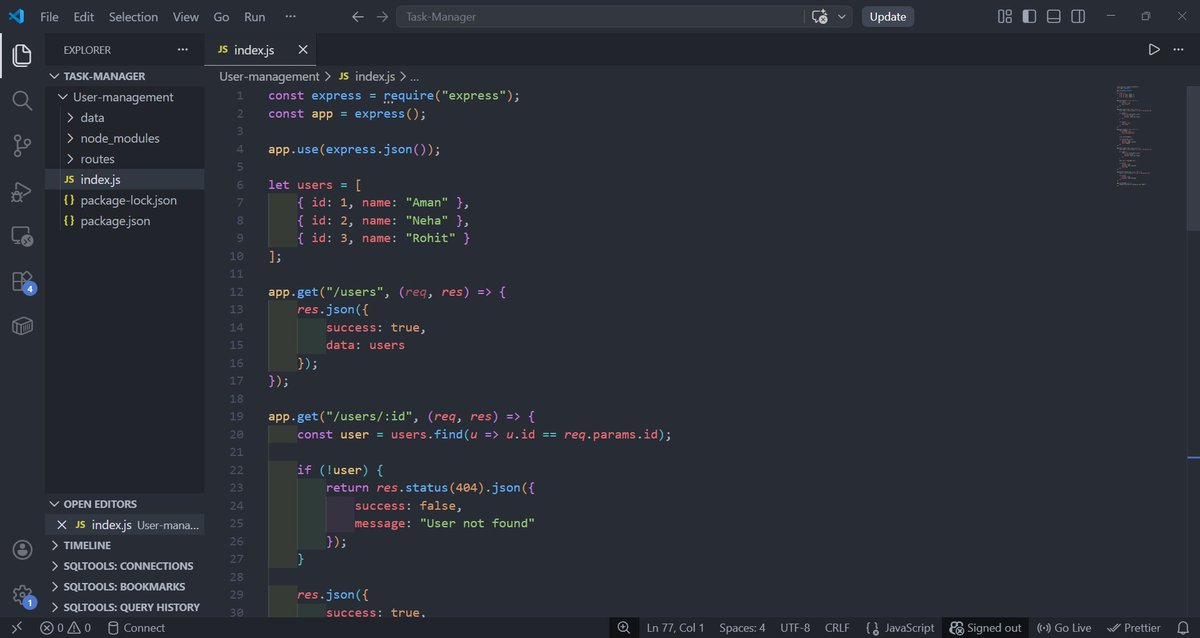
Task: Open notifications bell in status bar
Action: point(1182,628)
